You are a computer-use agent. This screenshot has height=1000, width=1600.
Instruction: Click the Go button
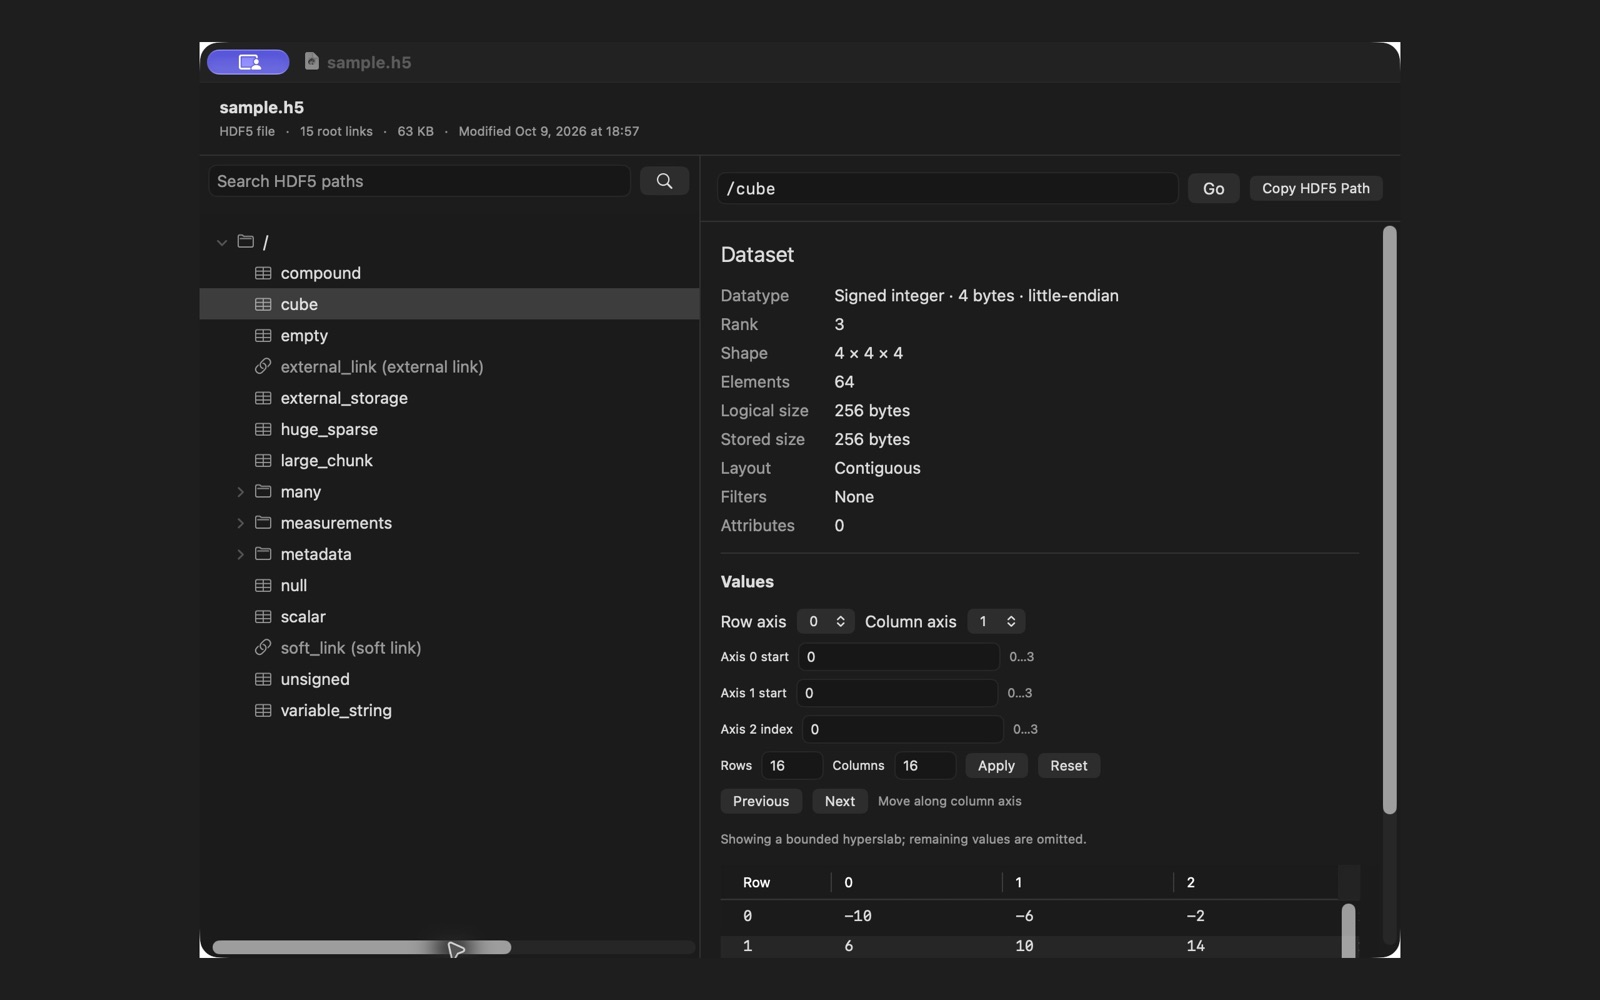(x=1213, y=188)
